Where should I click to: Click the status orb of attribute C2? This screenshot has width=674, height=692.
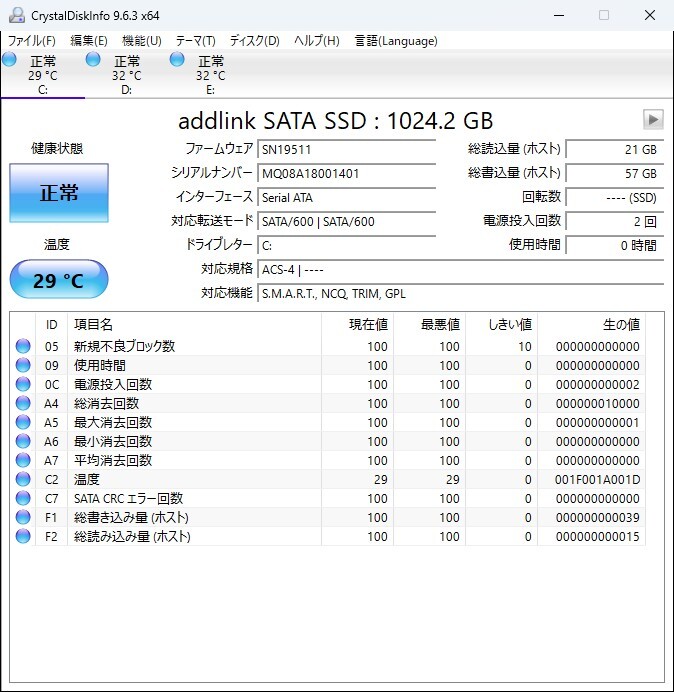point(23,479)
